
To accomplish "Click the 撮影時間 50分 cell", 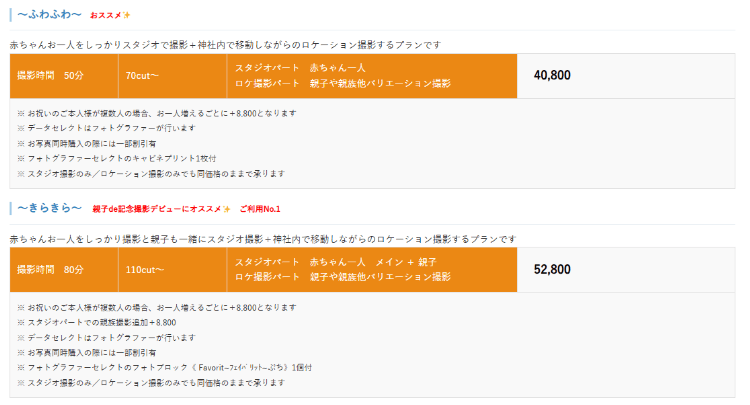I will coord(64,76).
